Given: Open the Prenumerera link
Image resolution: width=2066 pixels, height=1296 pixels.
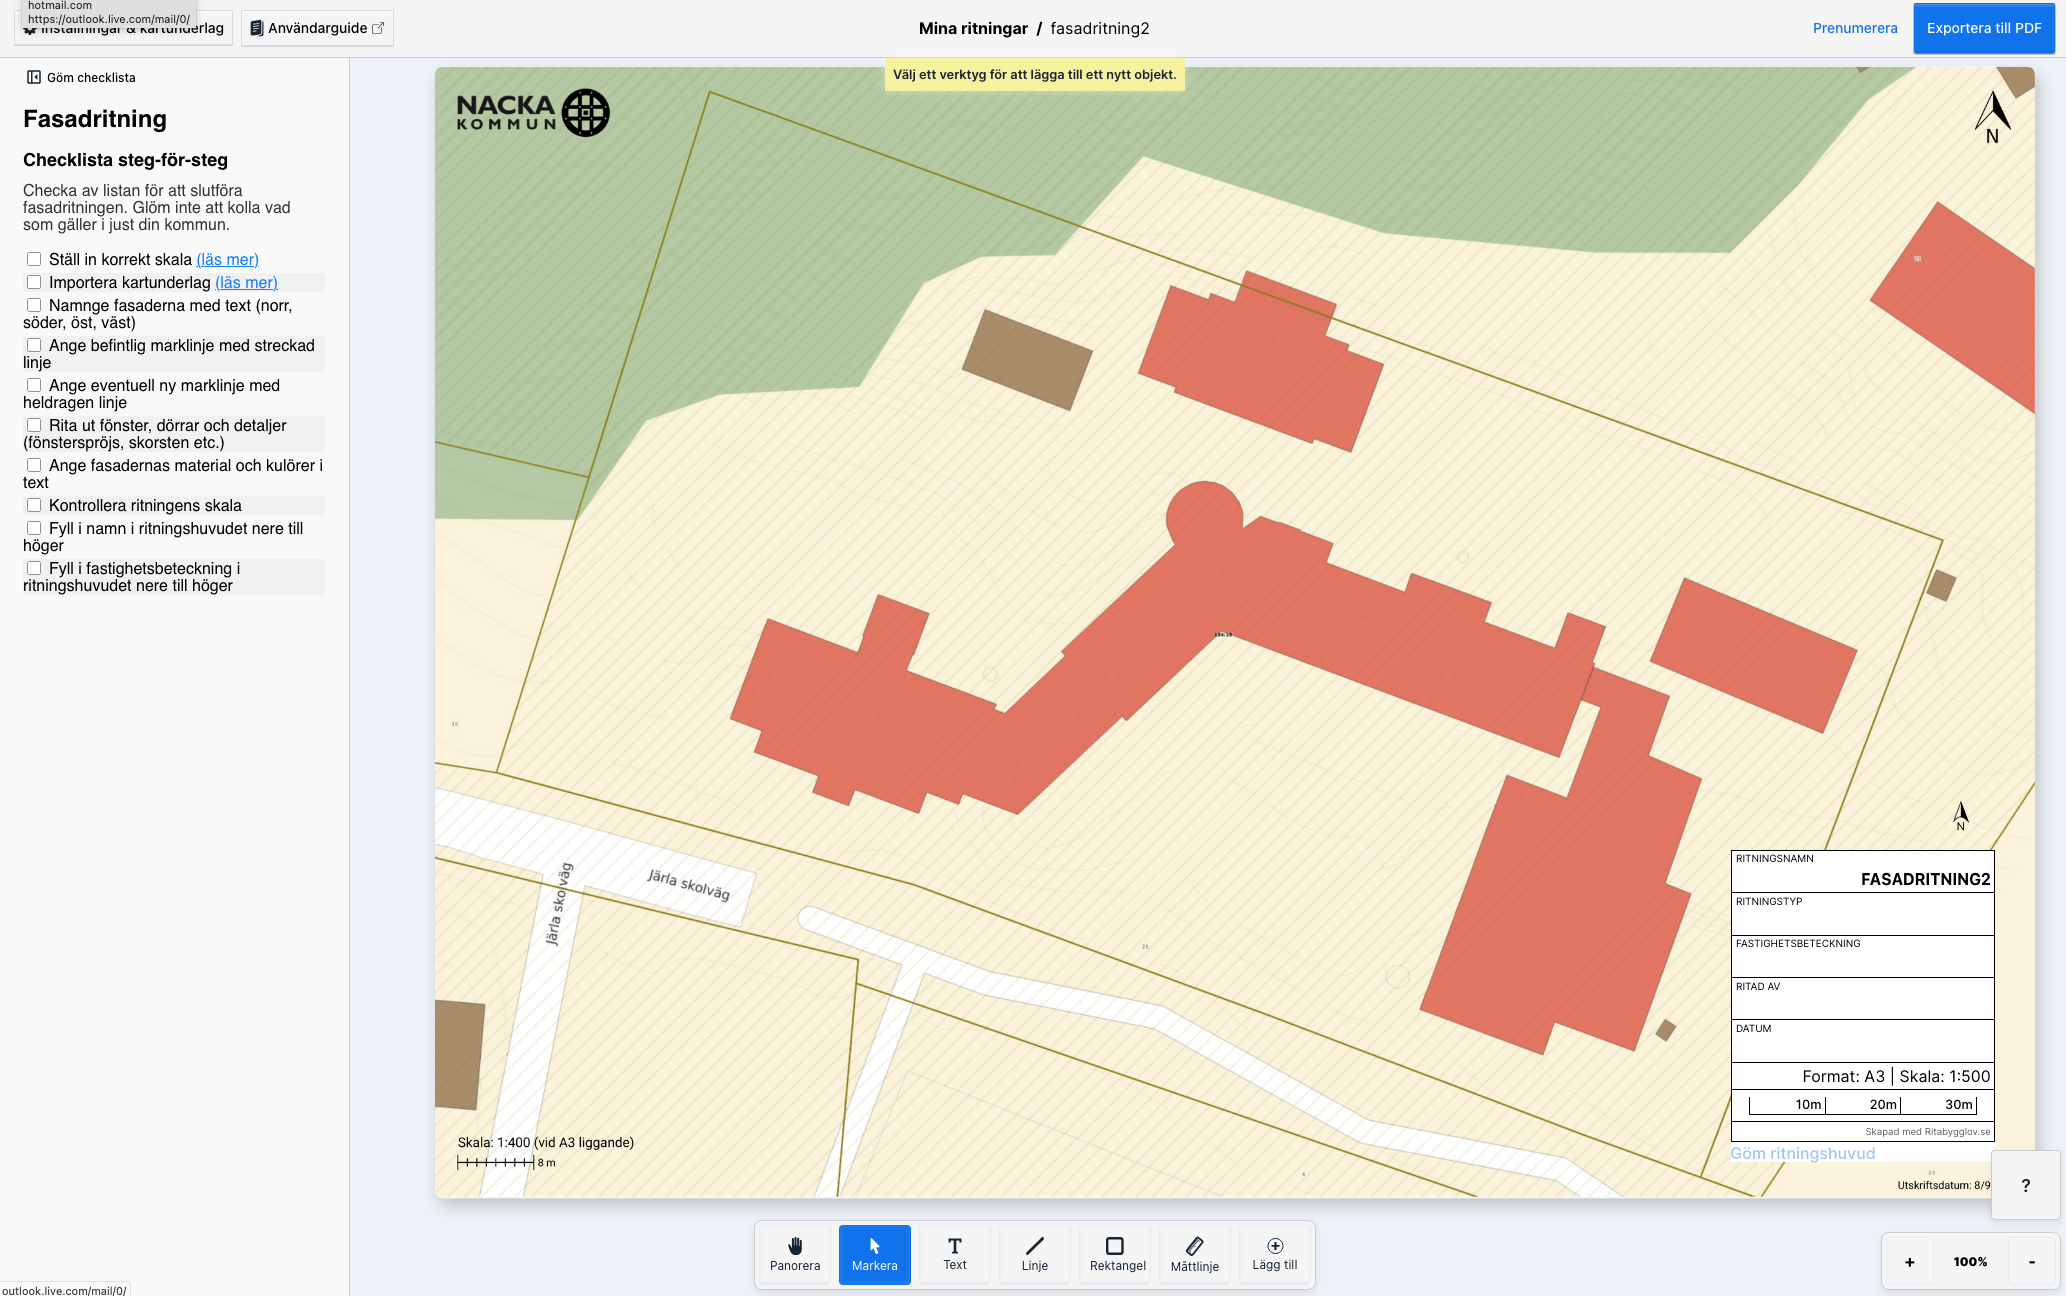Looking at the screenshot, I should pyautogui.click(x=1854, y=28).
